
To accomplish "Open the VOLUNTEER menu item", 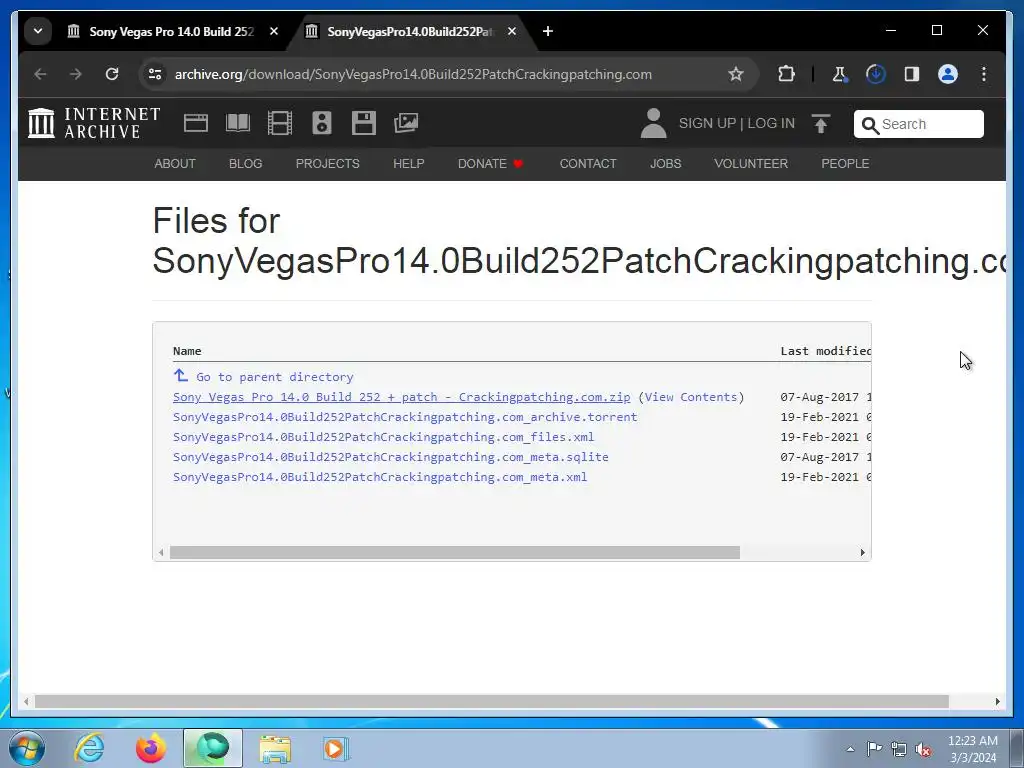I will (x=751, y=164).
